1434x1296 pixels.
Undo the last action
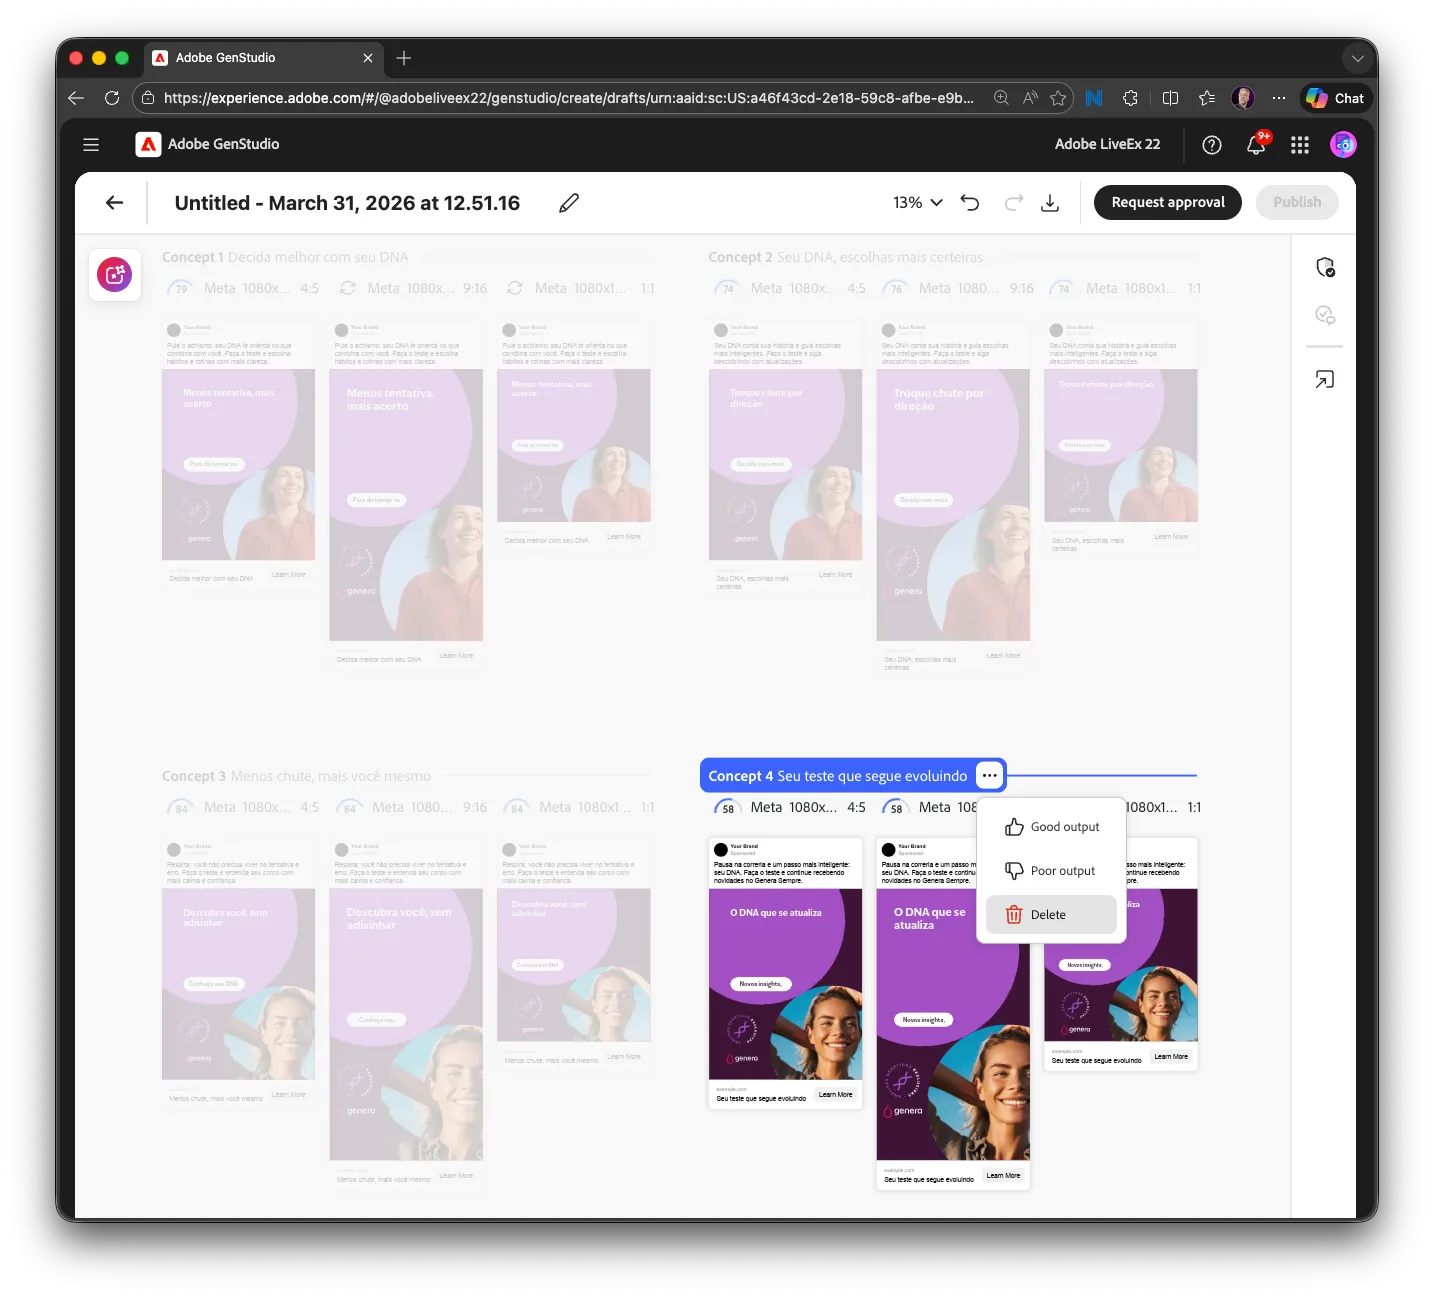(x=970, y=203)
